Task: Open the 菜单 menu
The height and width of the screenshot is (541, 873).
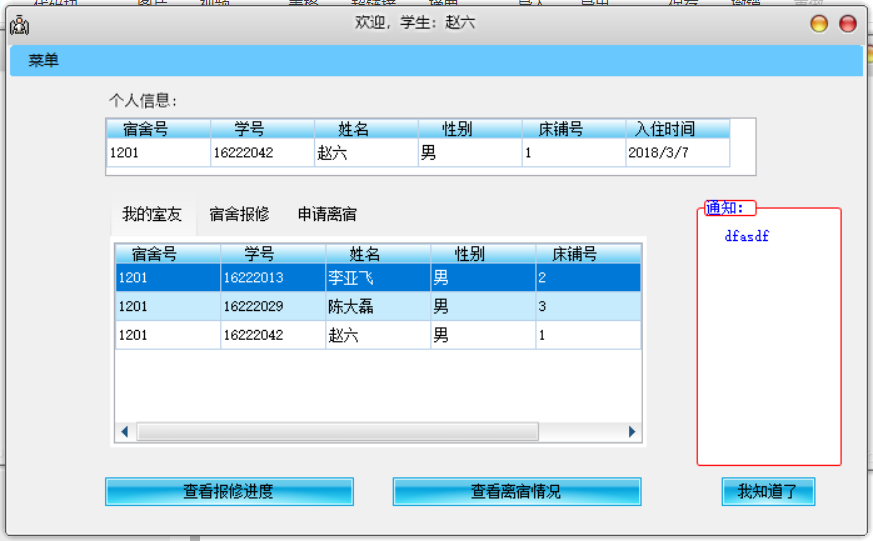Action: [x=43, y=60]
